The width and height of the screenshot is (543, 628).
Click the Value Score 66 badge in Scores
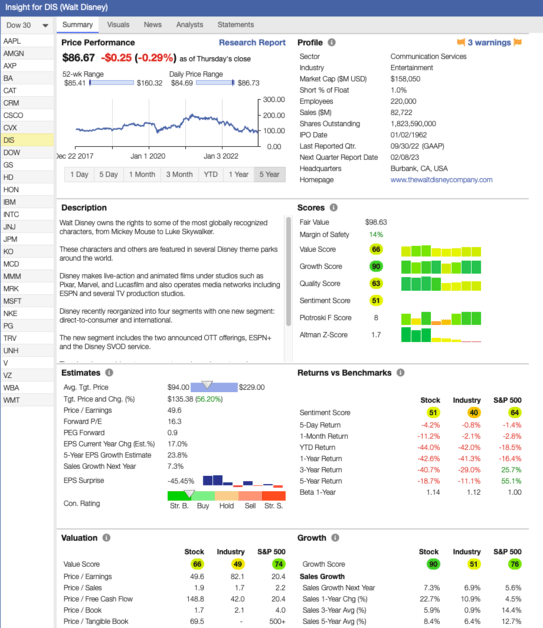(376, 249)
